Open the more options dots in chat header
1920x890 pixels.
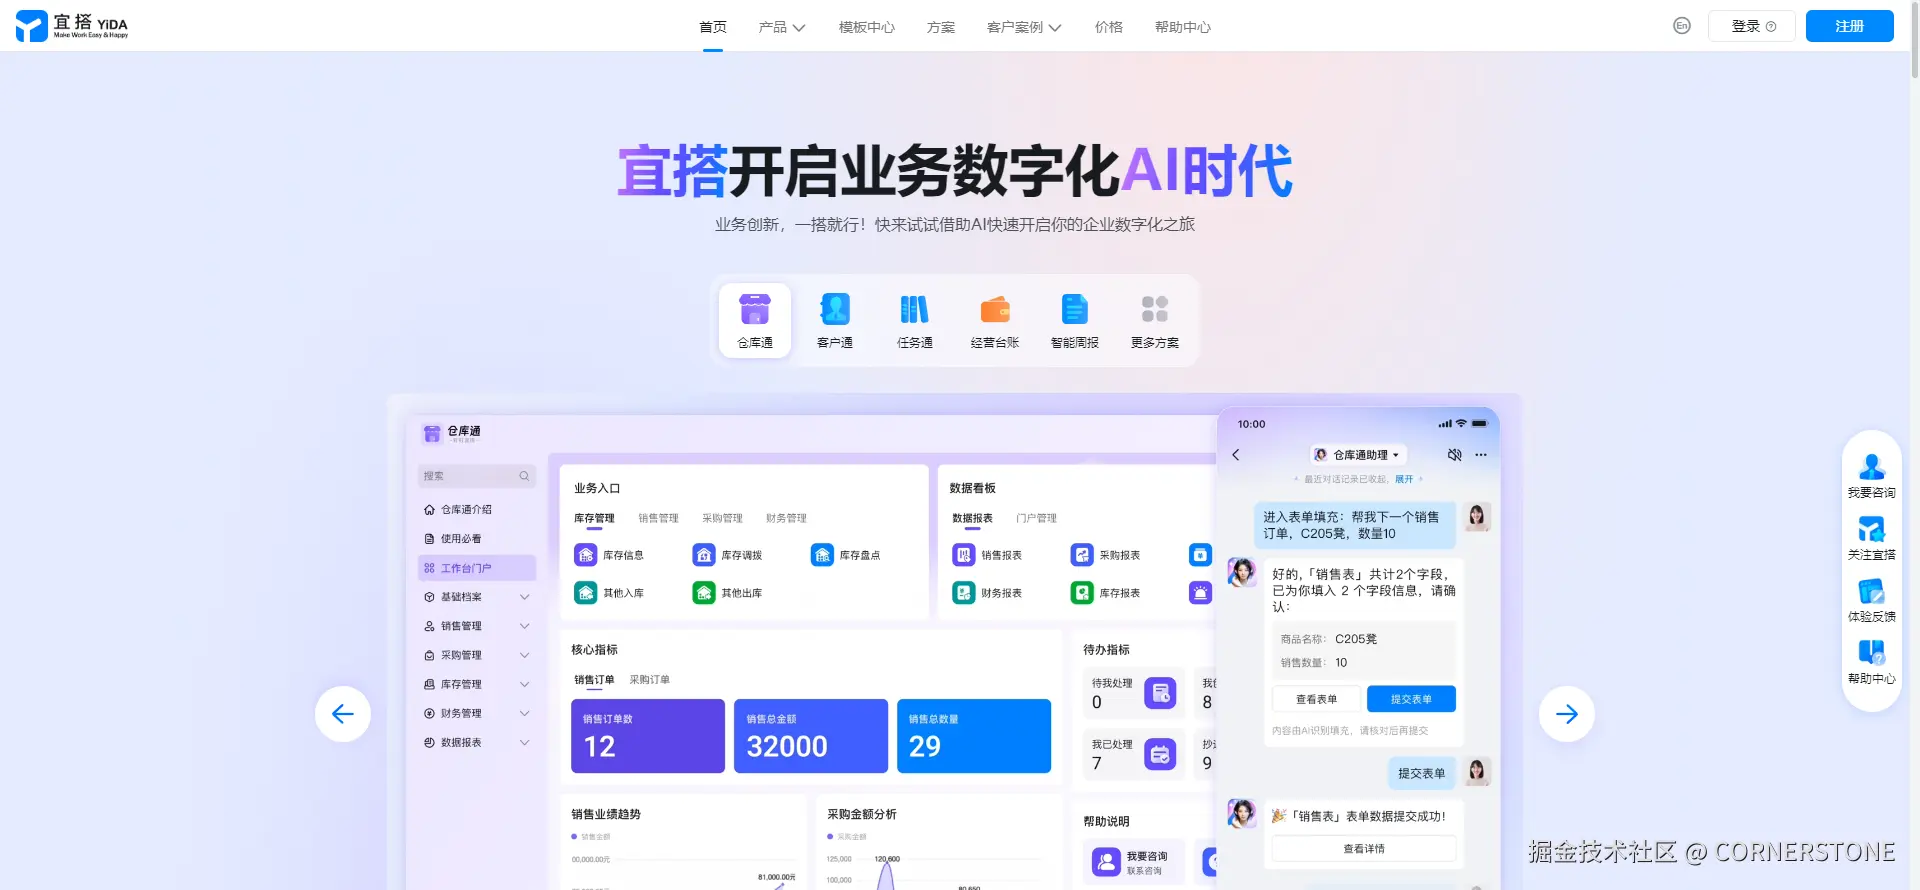click(1481, 455)
